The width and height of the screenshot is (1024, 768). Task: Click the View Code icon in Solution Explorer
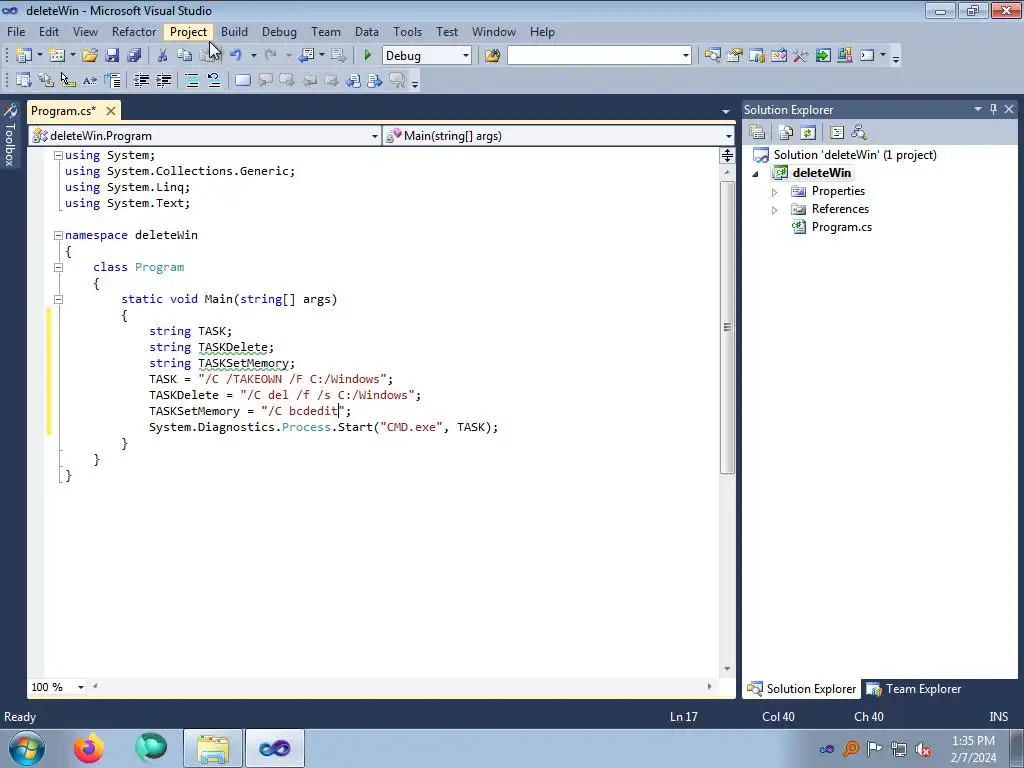click(x=837, y=133)
